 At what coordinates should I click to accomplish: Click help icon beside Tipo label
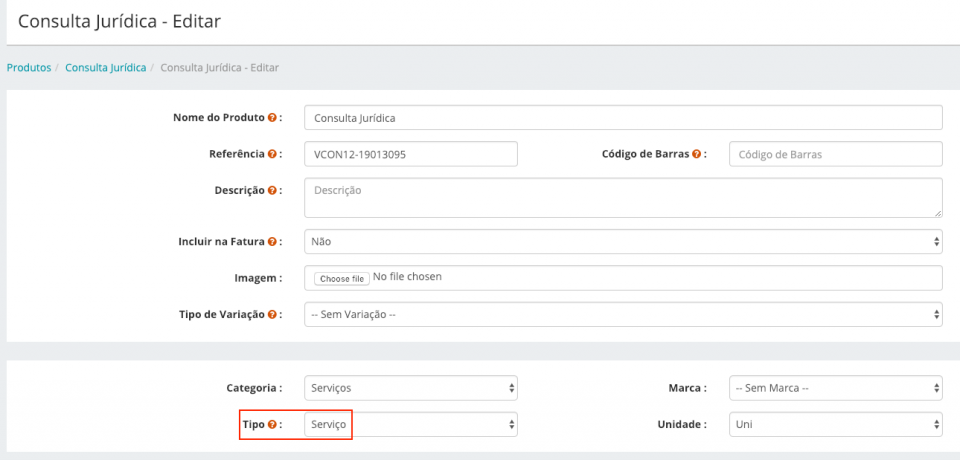point(272,425)
